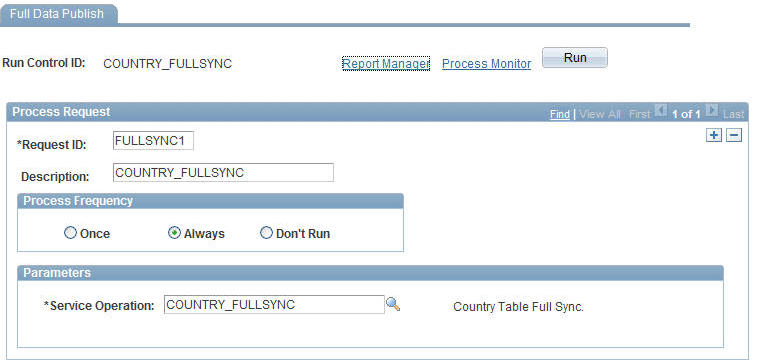
Task: Click the View All link
Action: pyautogui.click(x=600, y=114)
